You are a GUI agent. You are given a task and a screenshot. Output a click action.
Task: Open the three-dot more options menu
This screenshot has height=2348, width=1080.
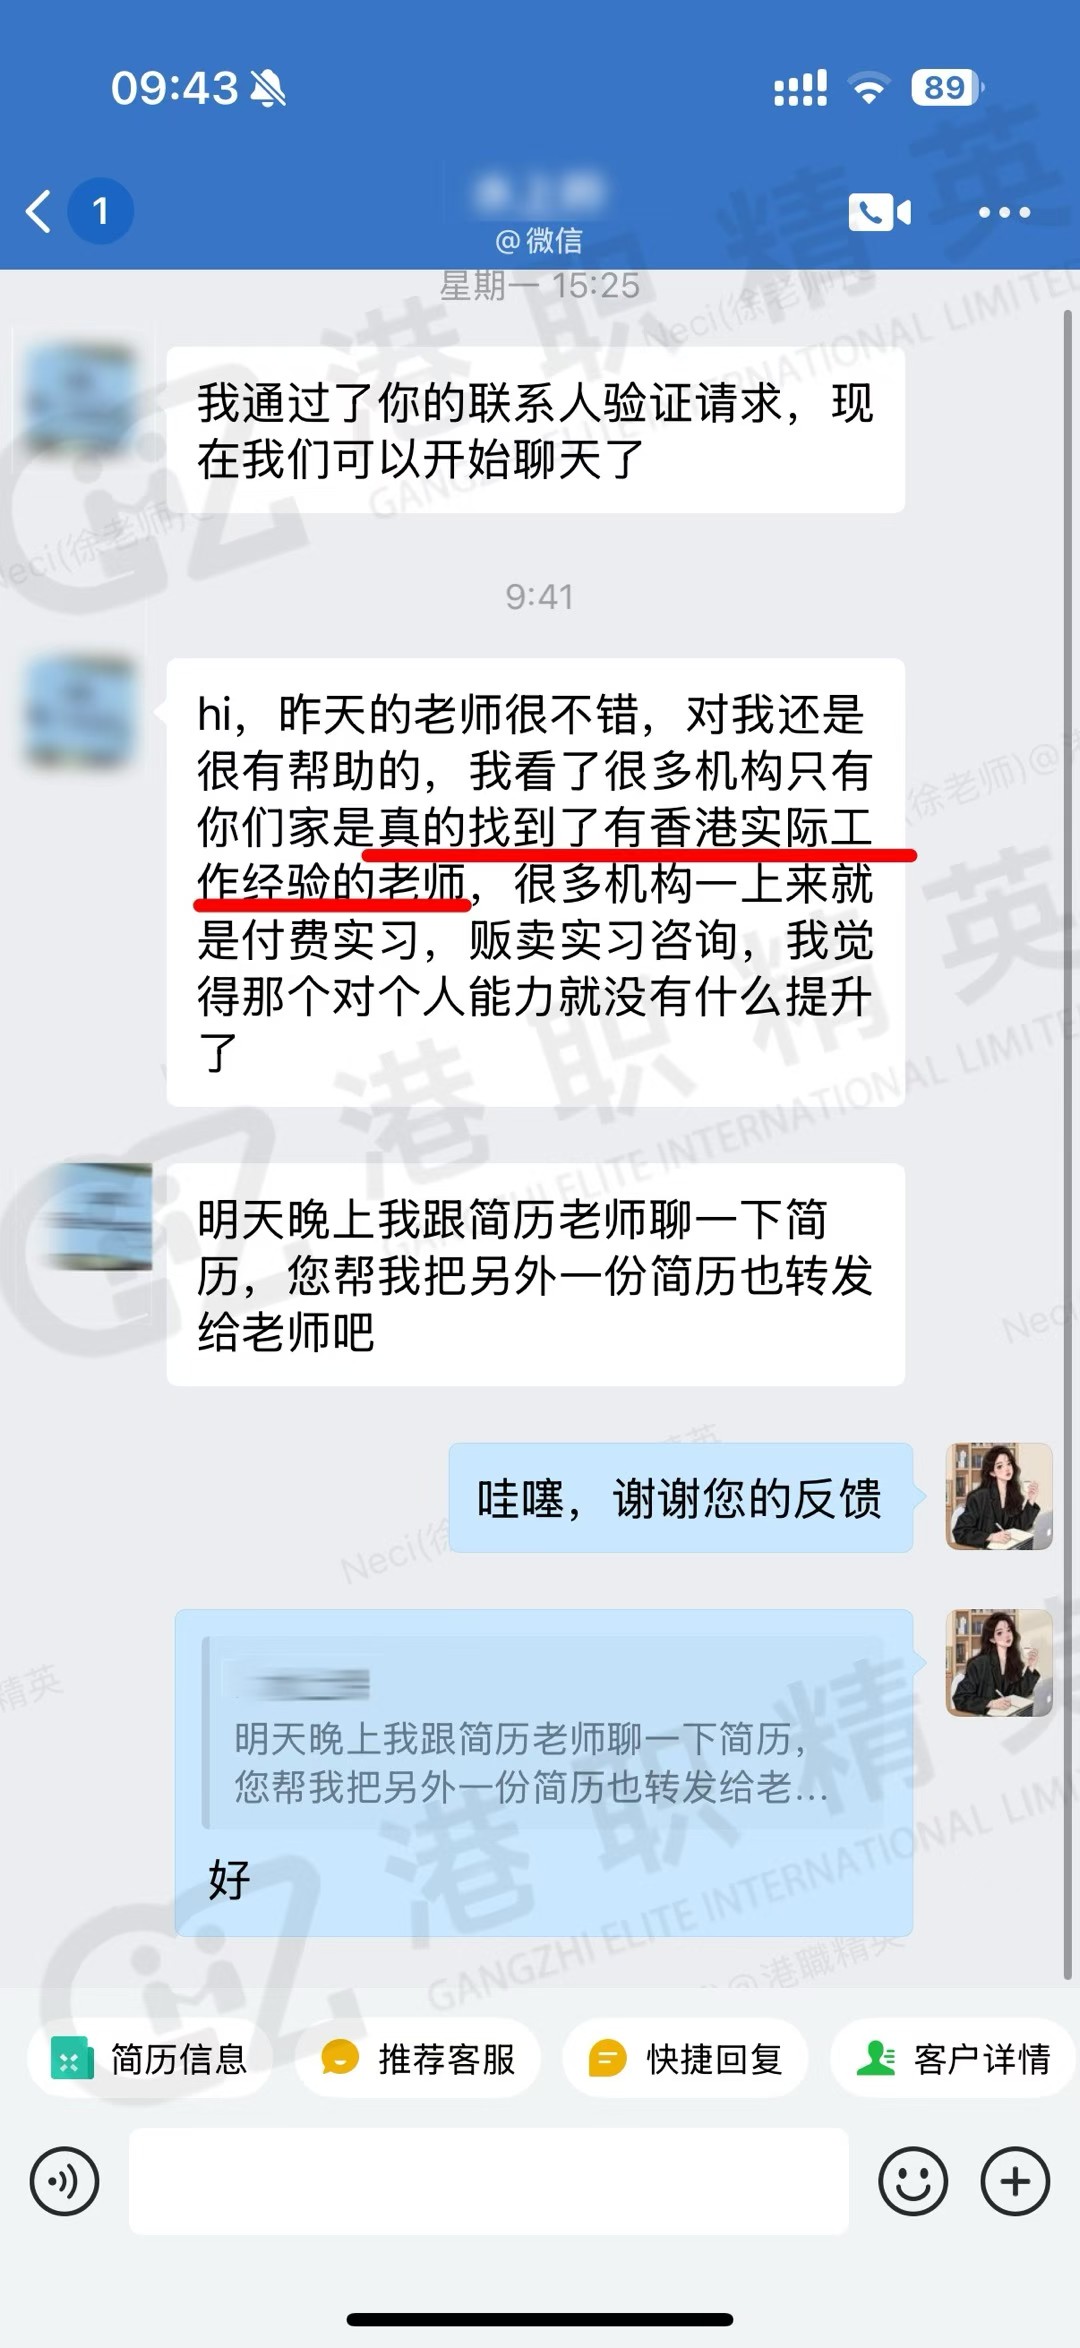coord(1004,212)
